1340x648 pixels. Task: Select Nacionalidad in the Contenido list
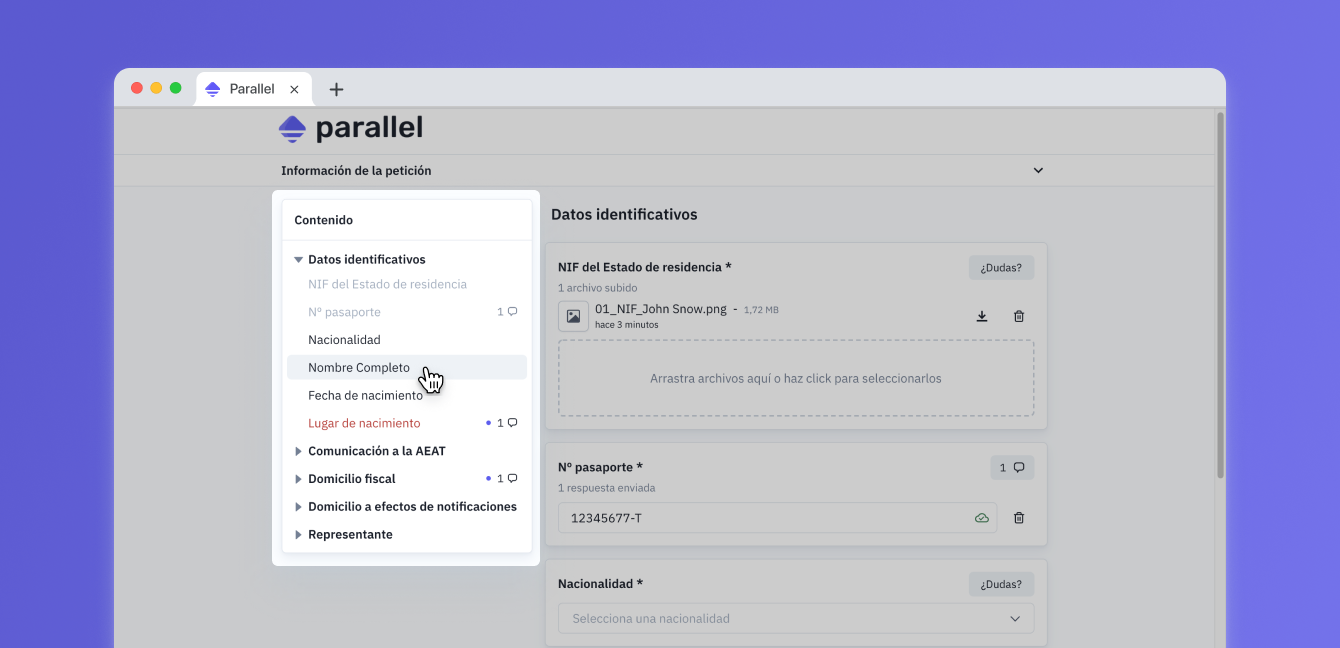344,340
